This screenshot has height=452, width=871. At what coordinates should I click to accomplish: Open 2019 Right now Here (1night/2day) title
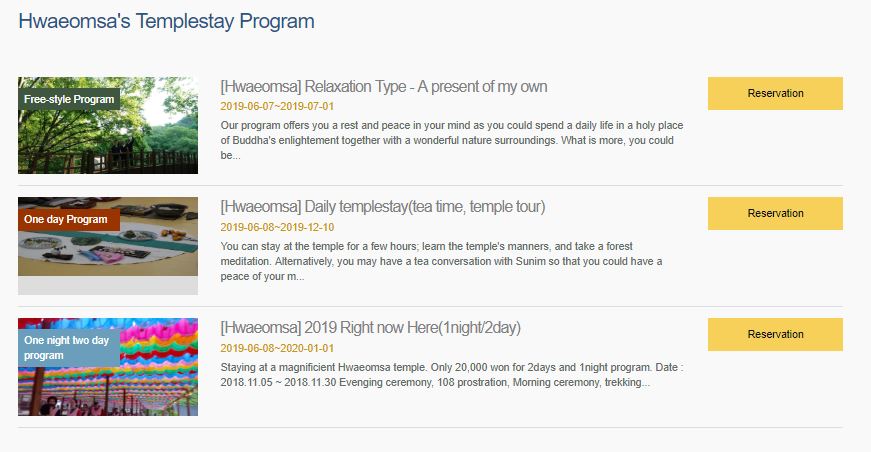pos(370,328)
